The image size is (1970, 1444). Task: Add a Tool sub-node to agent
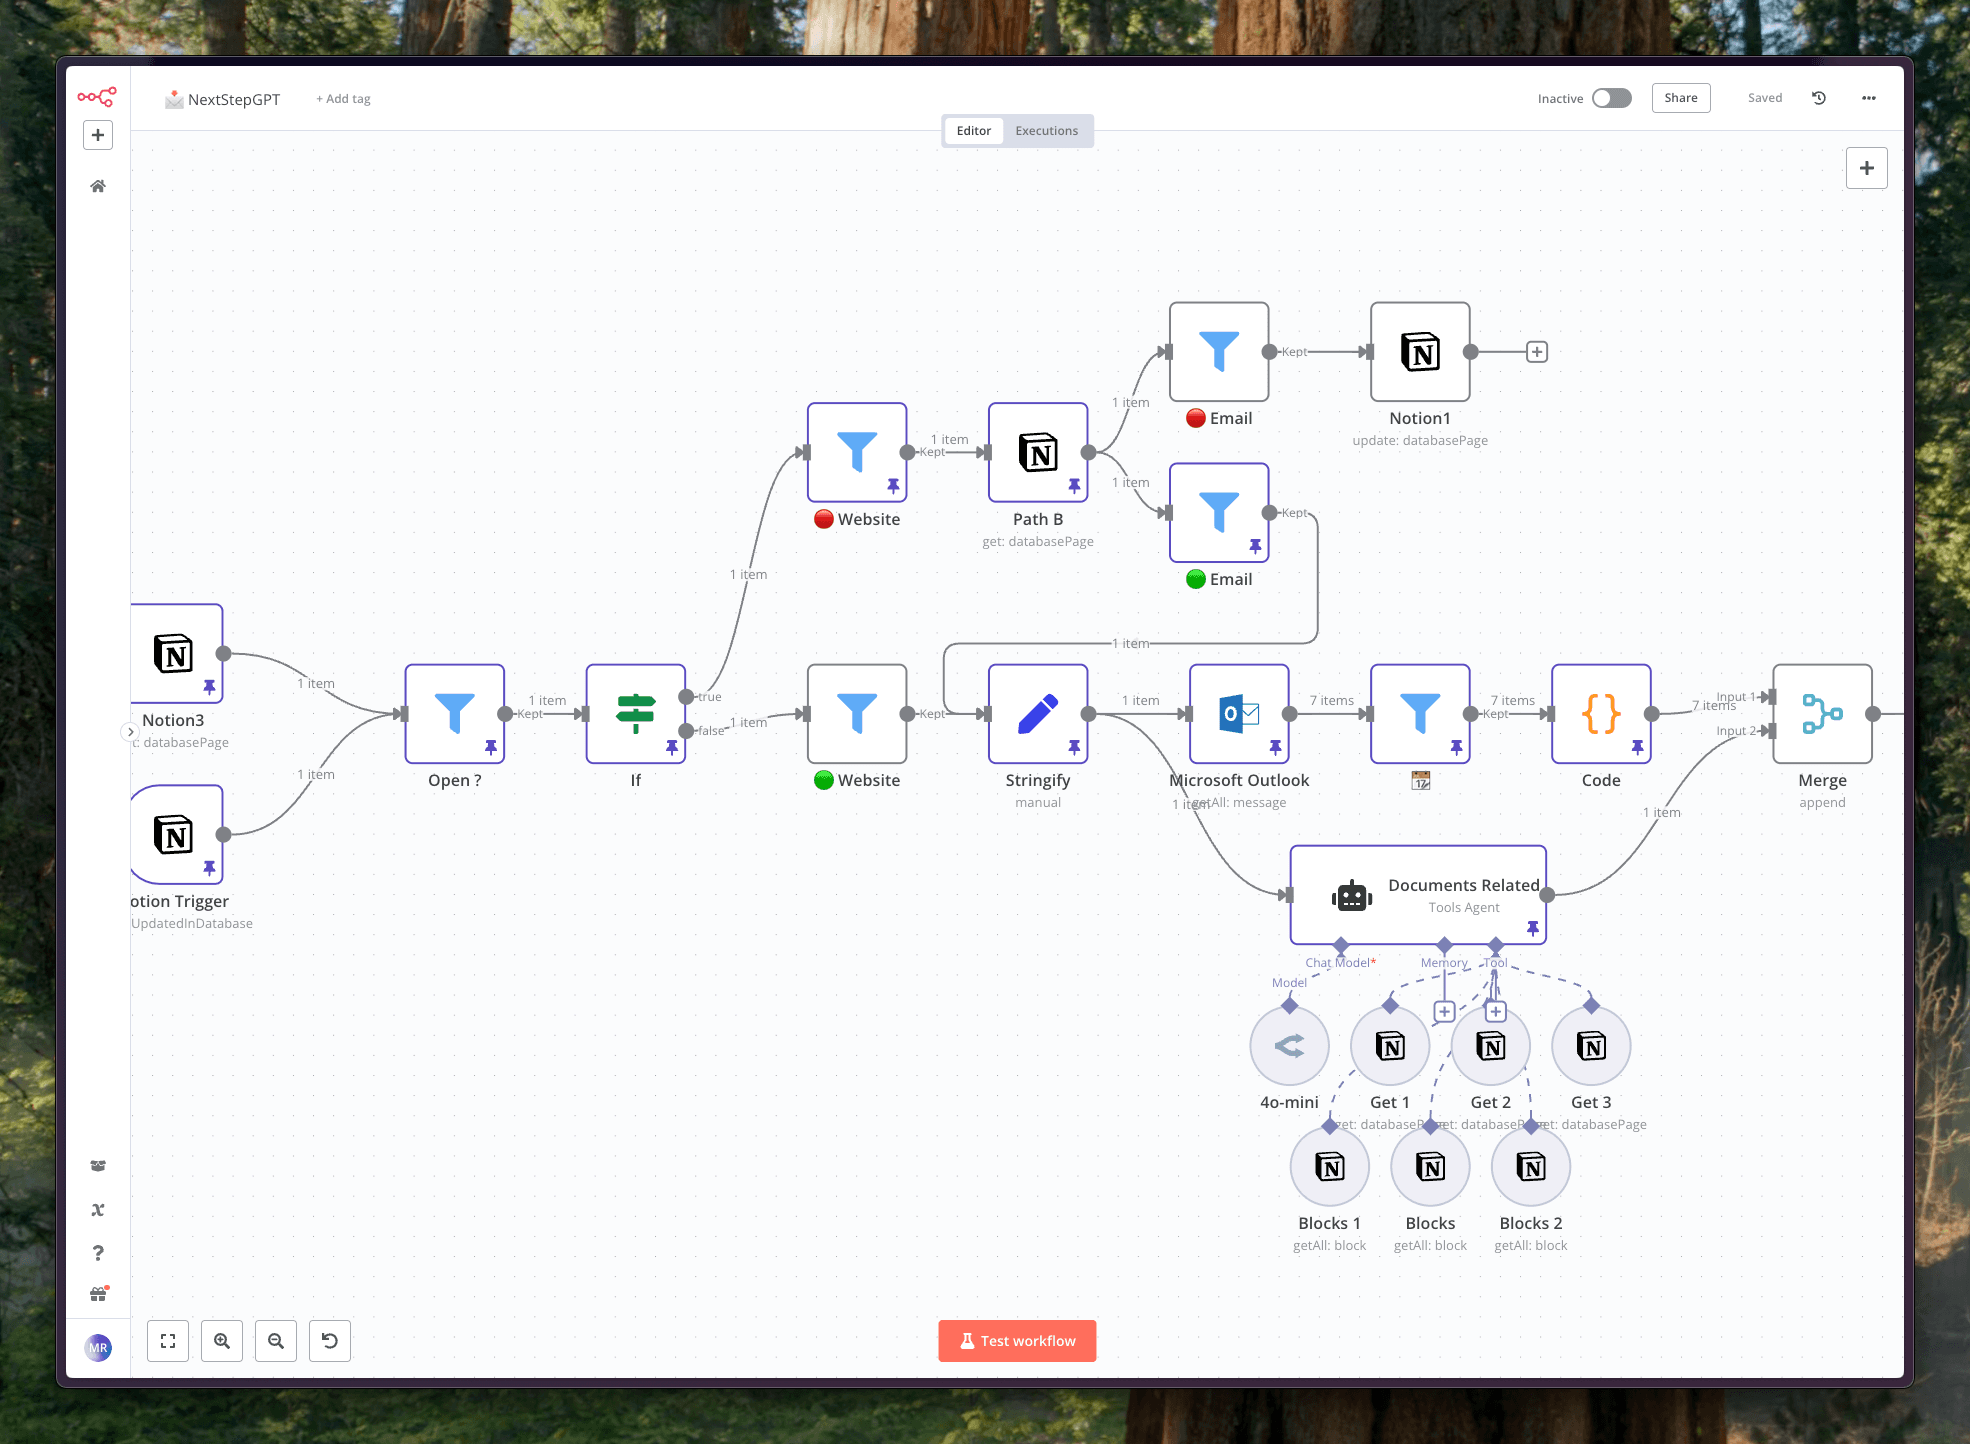coord(1496,1012)
